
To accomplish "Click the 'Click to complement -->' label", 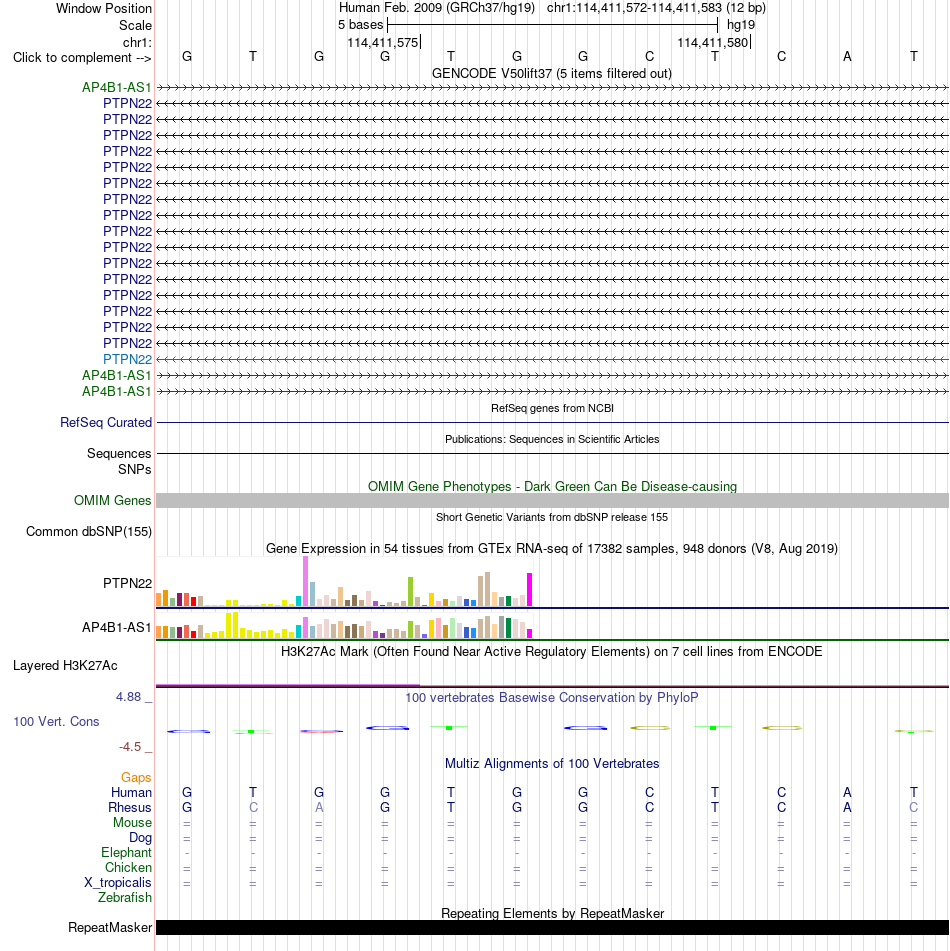I will pyautogui.click(x=82, y=58).
